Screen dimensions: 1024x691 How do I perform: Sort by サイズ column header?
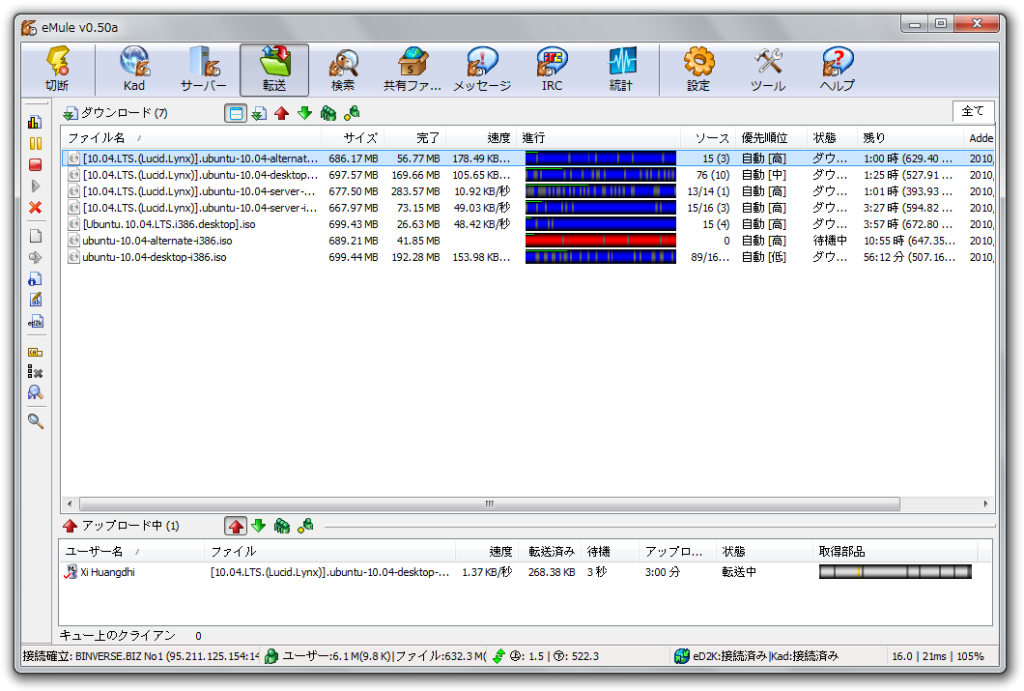[353, 138]
